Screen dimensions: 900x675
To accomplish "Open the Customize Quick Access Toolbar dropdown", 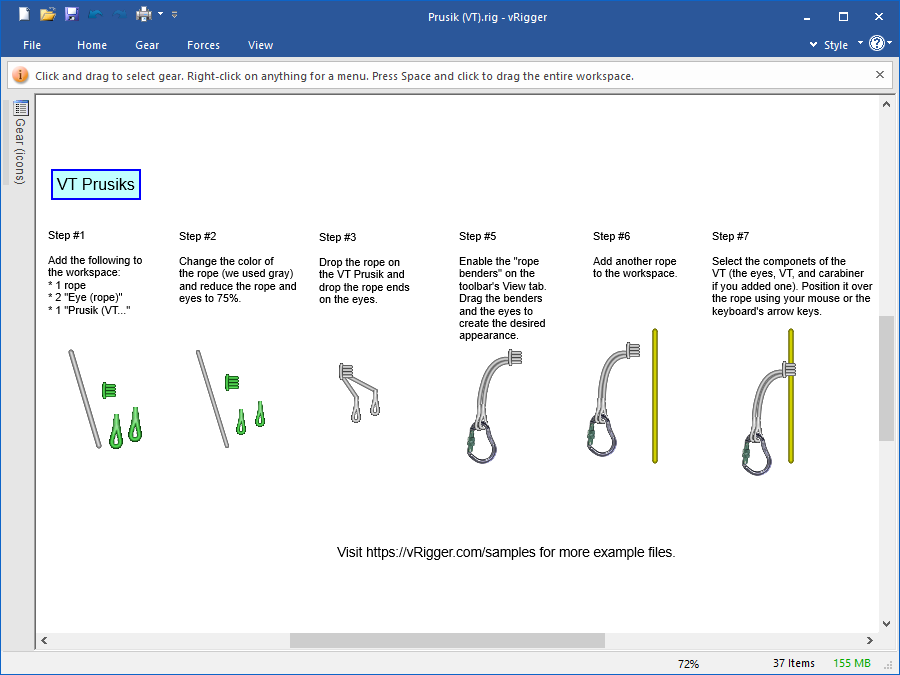I will (175, 15).
